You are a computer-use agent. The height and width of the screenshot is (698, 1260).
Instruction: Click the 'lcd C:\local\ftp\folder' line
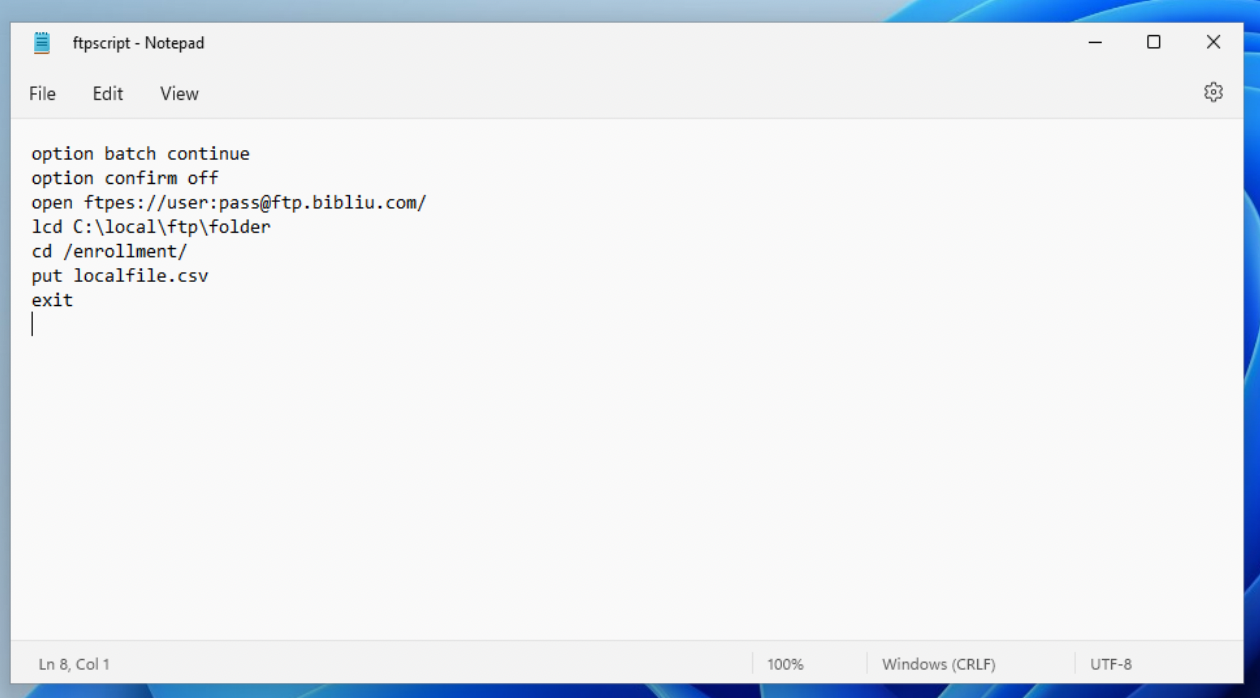[x=151, y=227]
